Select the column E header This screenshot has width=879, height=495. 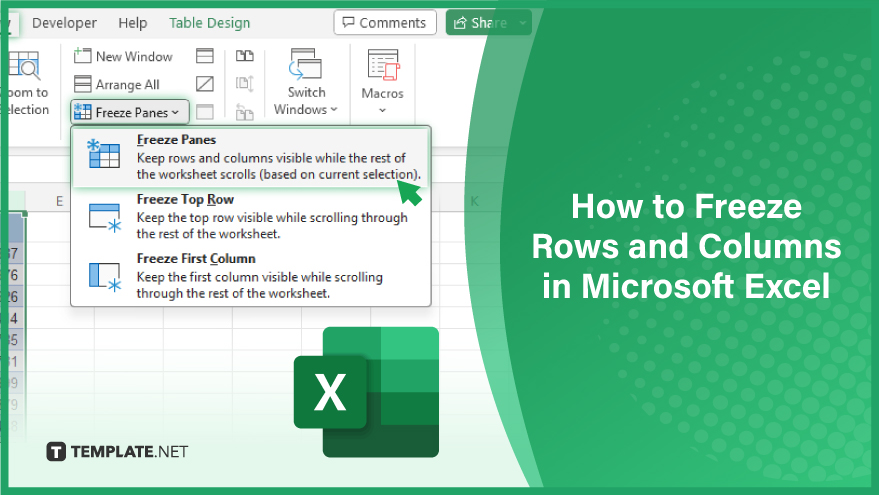point(59,201)
